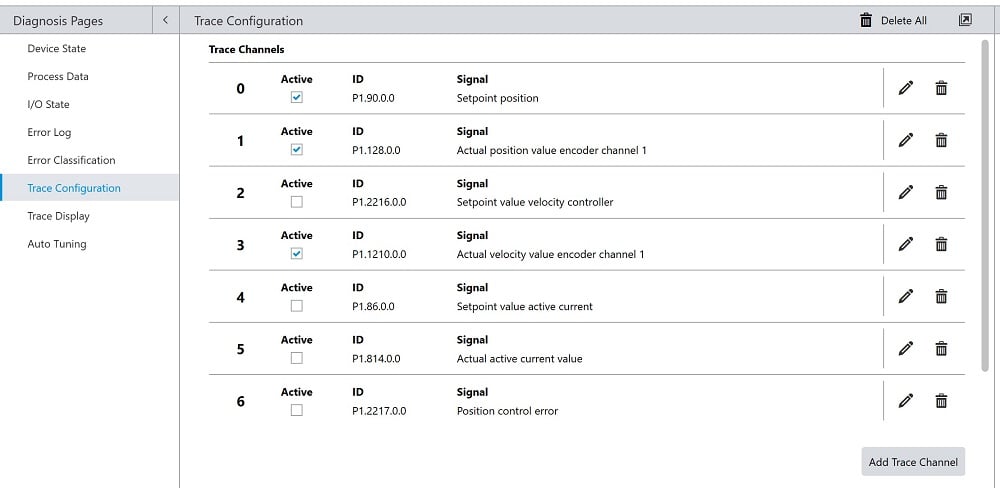Screen dimensions: 1000x488
Task: Edit channel 5 Actual active current value
Action: pyautogui.click(x=905, y=349)
